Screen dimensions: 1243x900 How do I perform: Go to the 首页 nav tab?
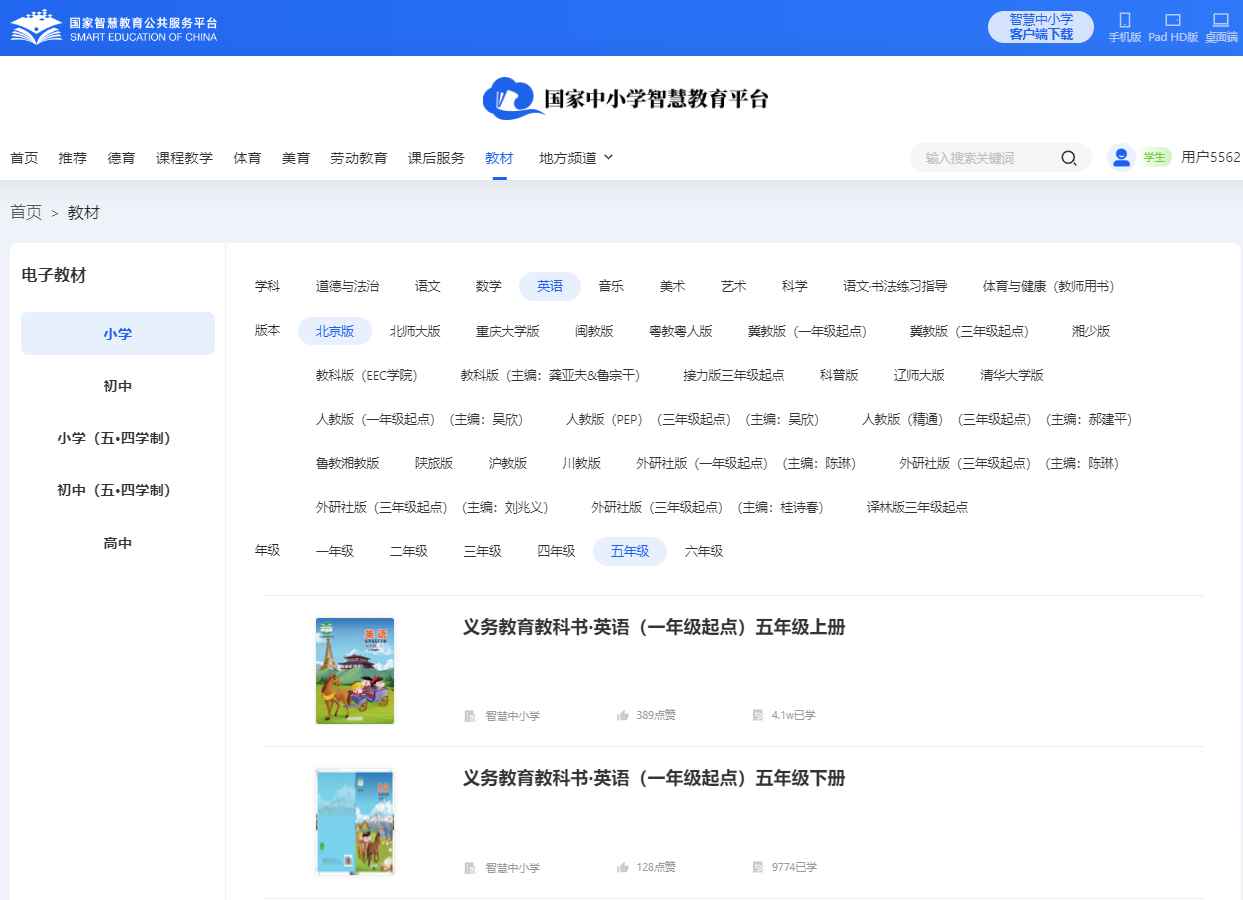24,158
